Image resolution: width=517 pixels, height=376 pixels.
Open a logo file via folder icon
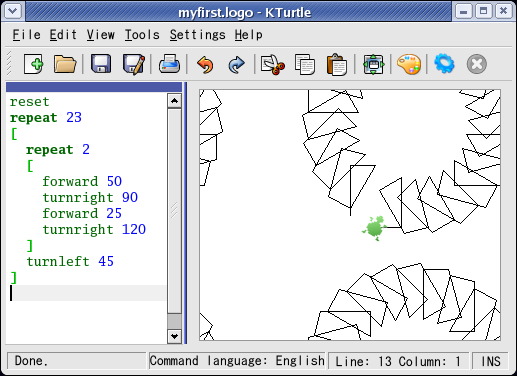[x=65, y=64]
